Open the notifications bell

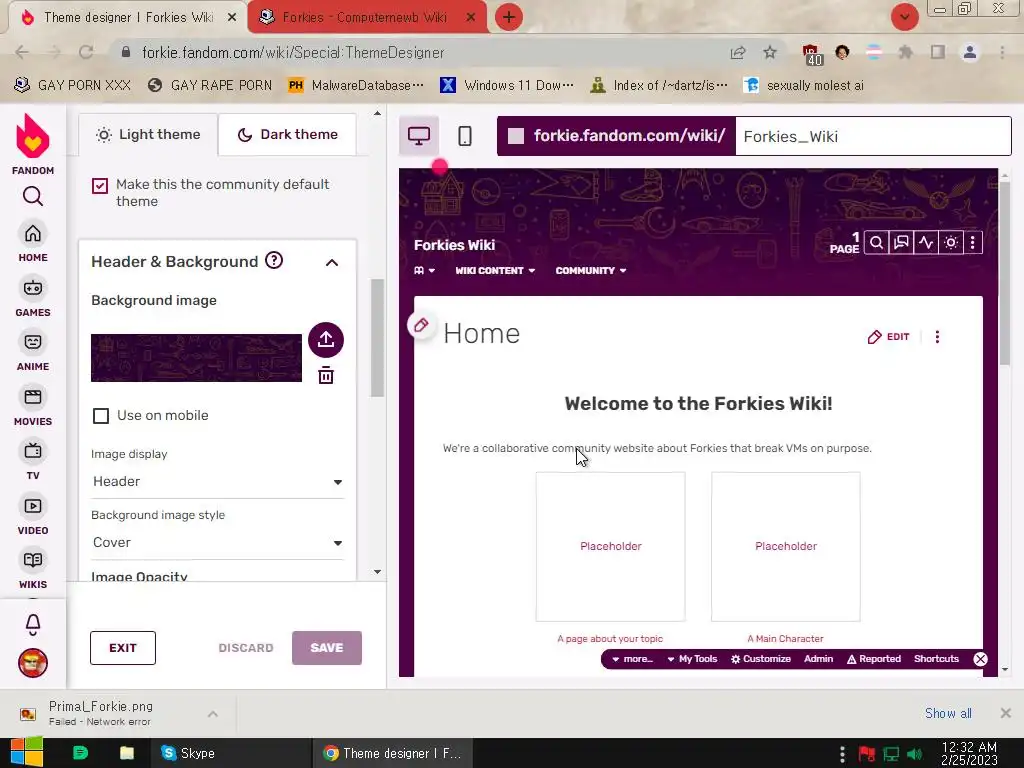pyautogui.click(x=33, y=624)
